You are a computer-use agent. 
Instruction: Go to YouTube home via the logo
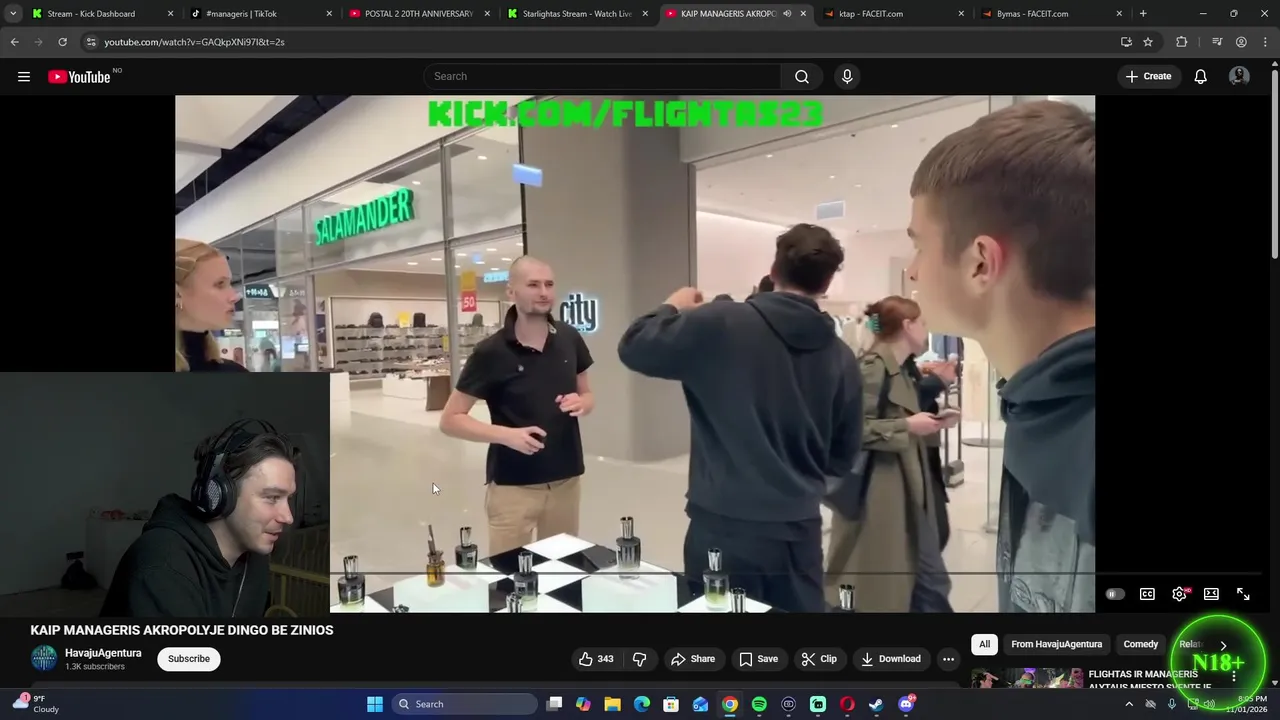point(79,77)
